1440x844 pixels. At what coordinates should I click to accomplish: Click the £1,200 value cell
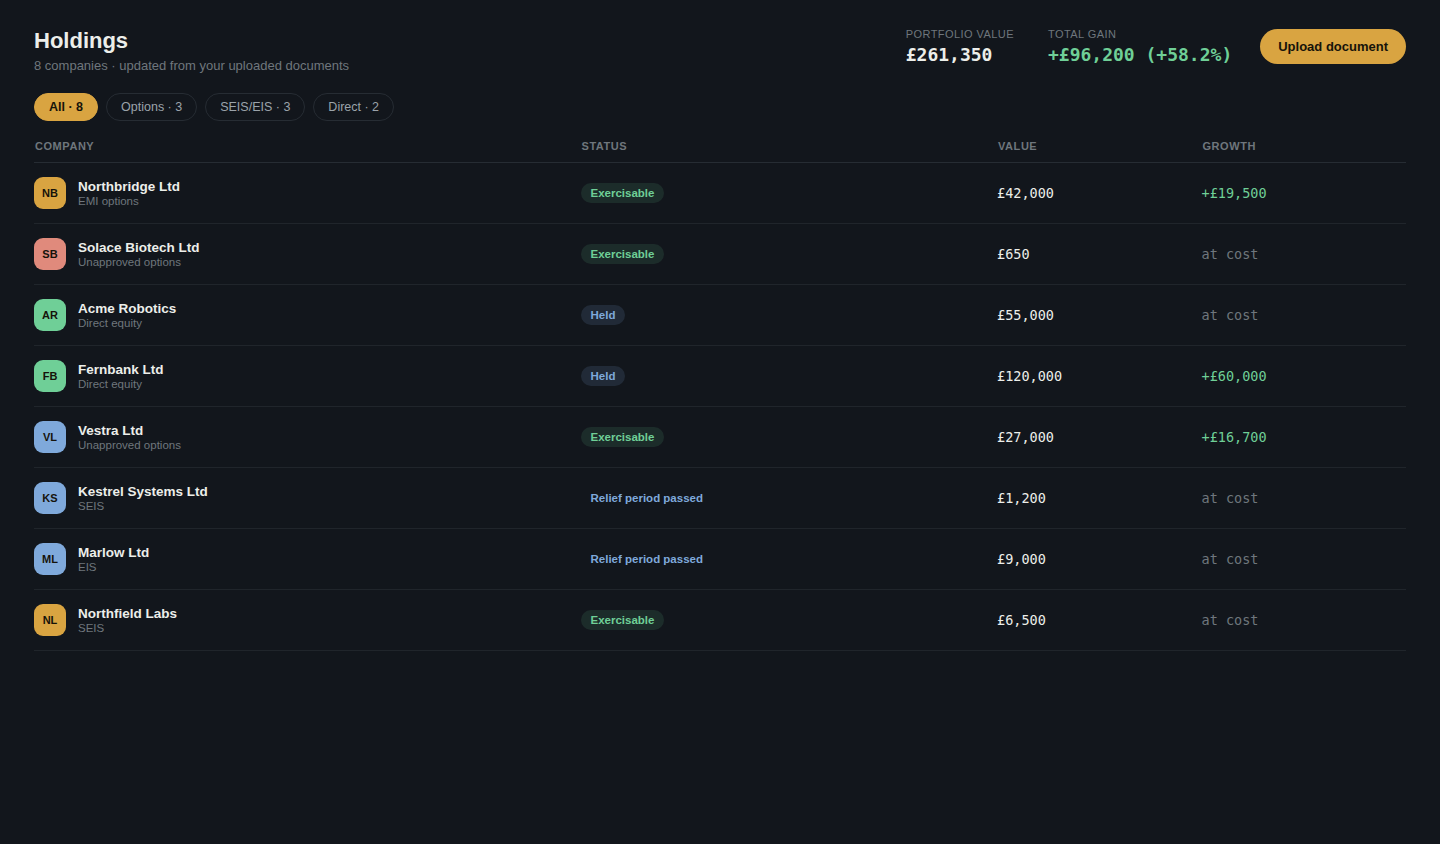(1021, 498)
